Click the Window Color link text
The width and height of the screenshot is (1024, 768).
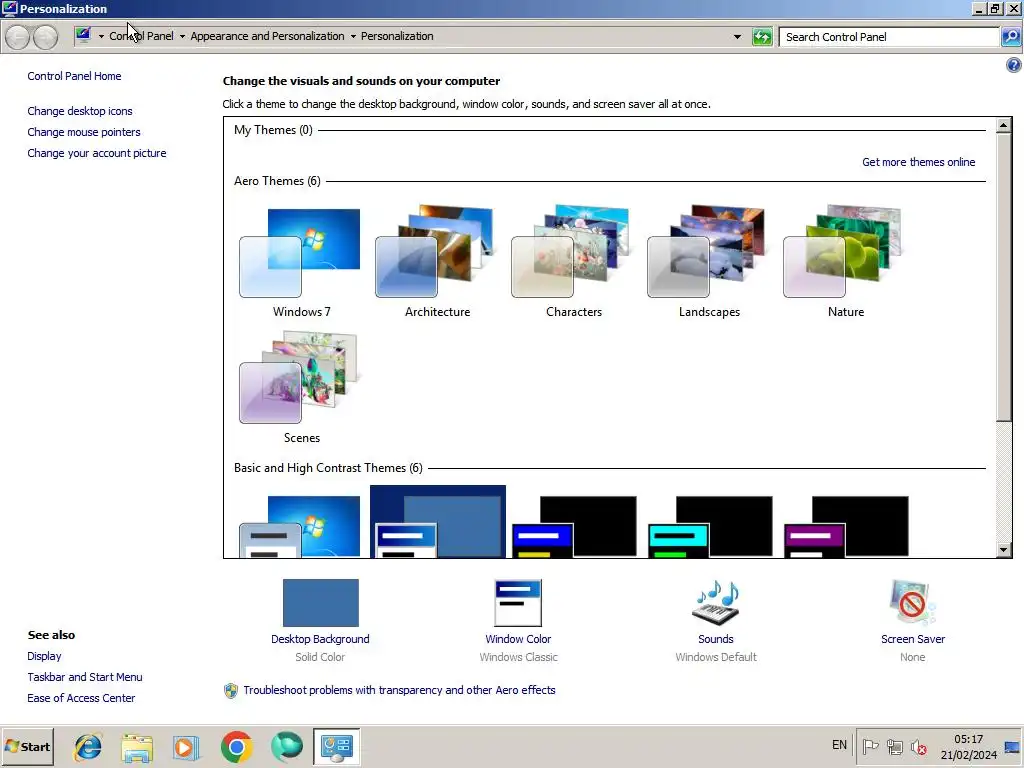coord(518,639)
